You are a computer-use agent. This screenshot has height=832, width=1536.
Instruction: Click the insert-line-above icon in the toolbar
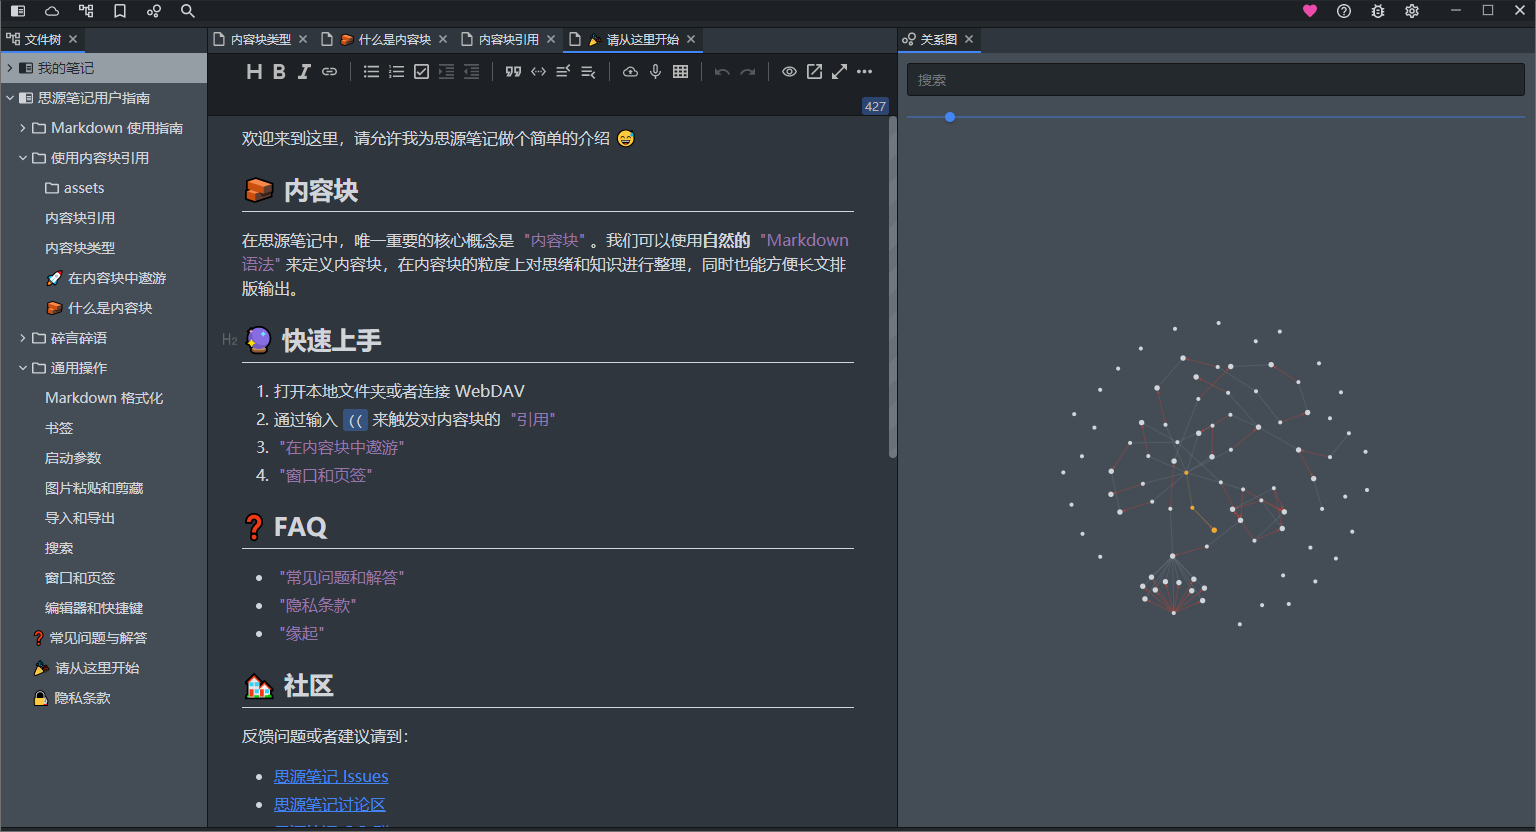point(563,71)
